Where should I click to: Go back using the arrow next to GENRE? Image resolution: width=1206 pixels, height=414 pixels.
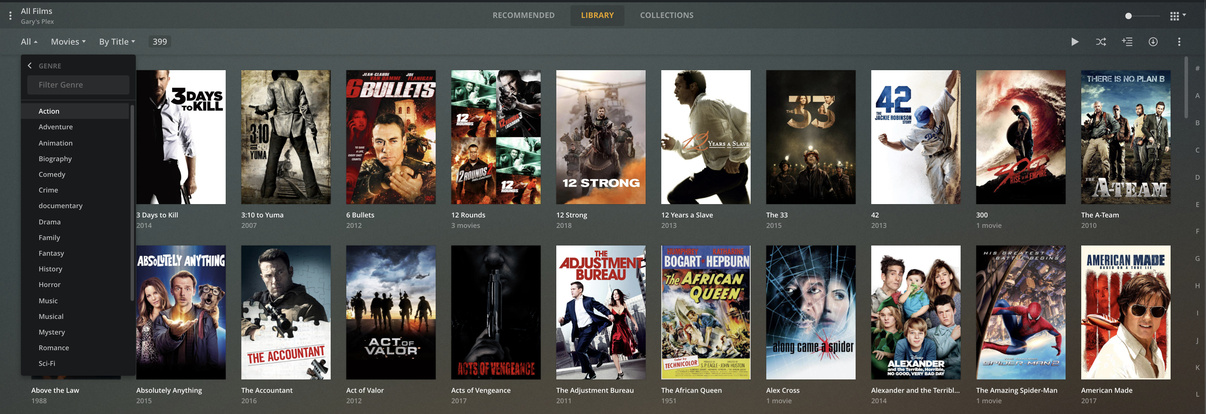click(30, 66)
